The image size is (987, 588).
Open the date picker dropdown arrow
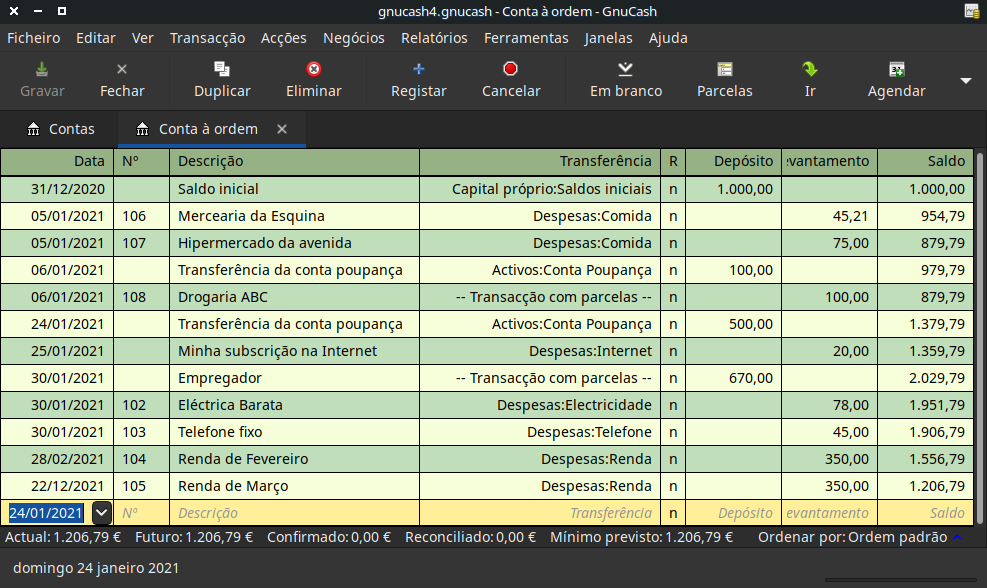coord(101,512)
